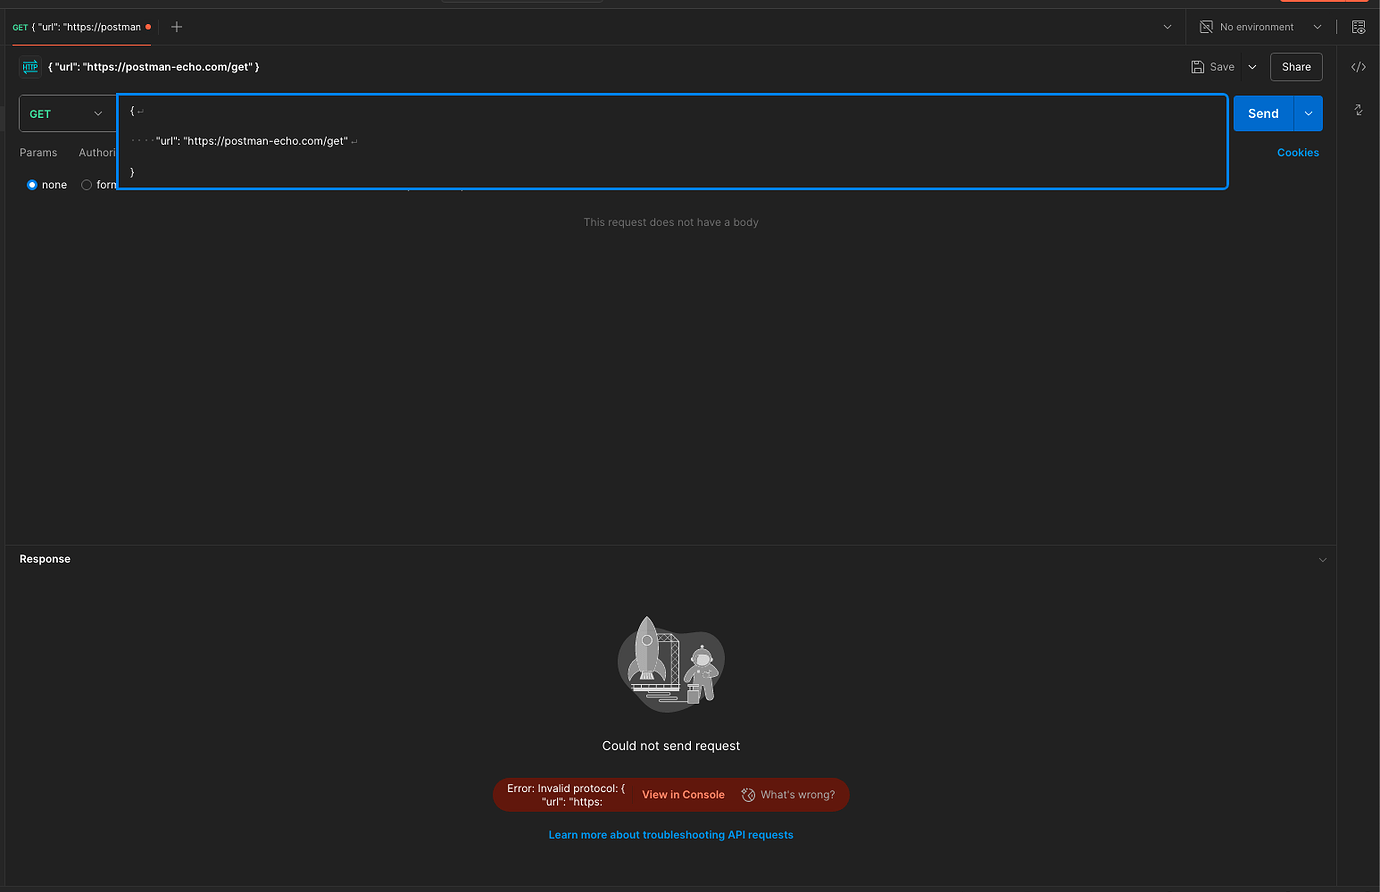The image size is (1380, 892).
Task: Send the request
Action: [x=1262, y=113]
